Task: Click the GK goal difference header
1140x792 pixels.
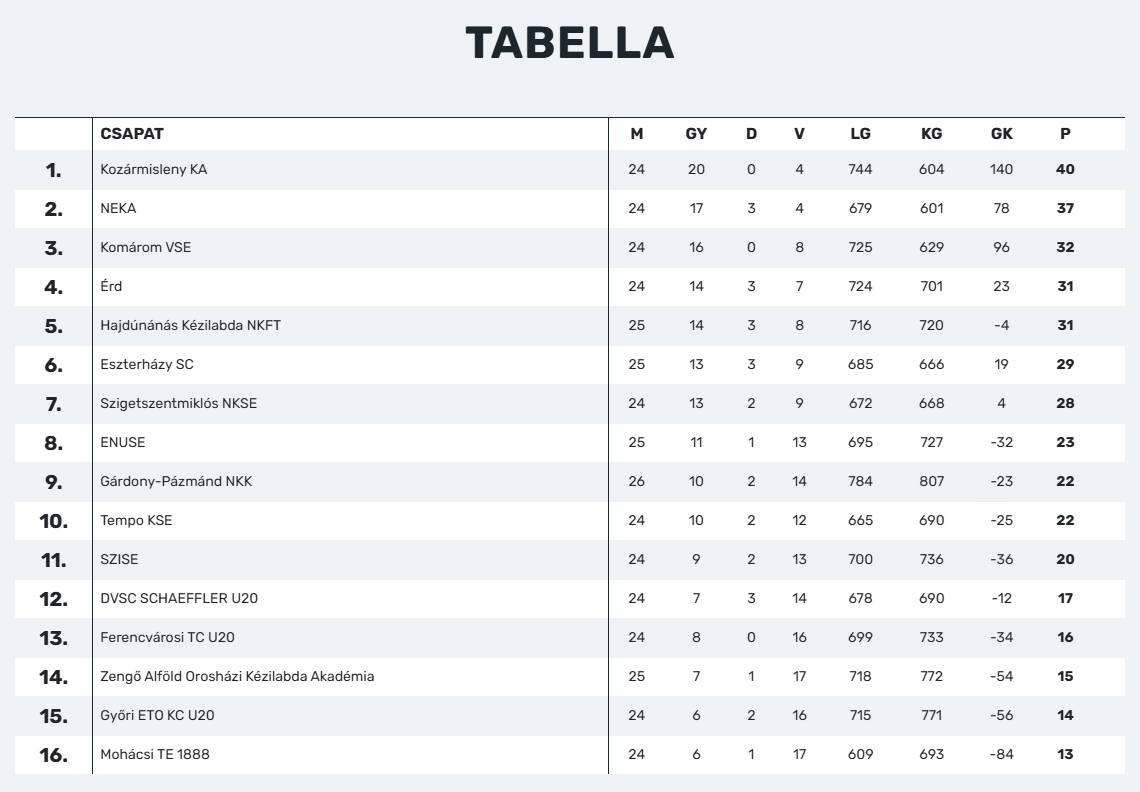Action: pos(1001,134)
